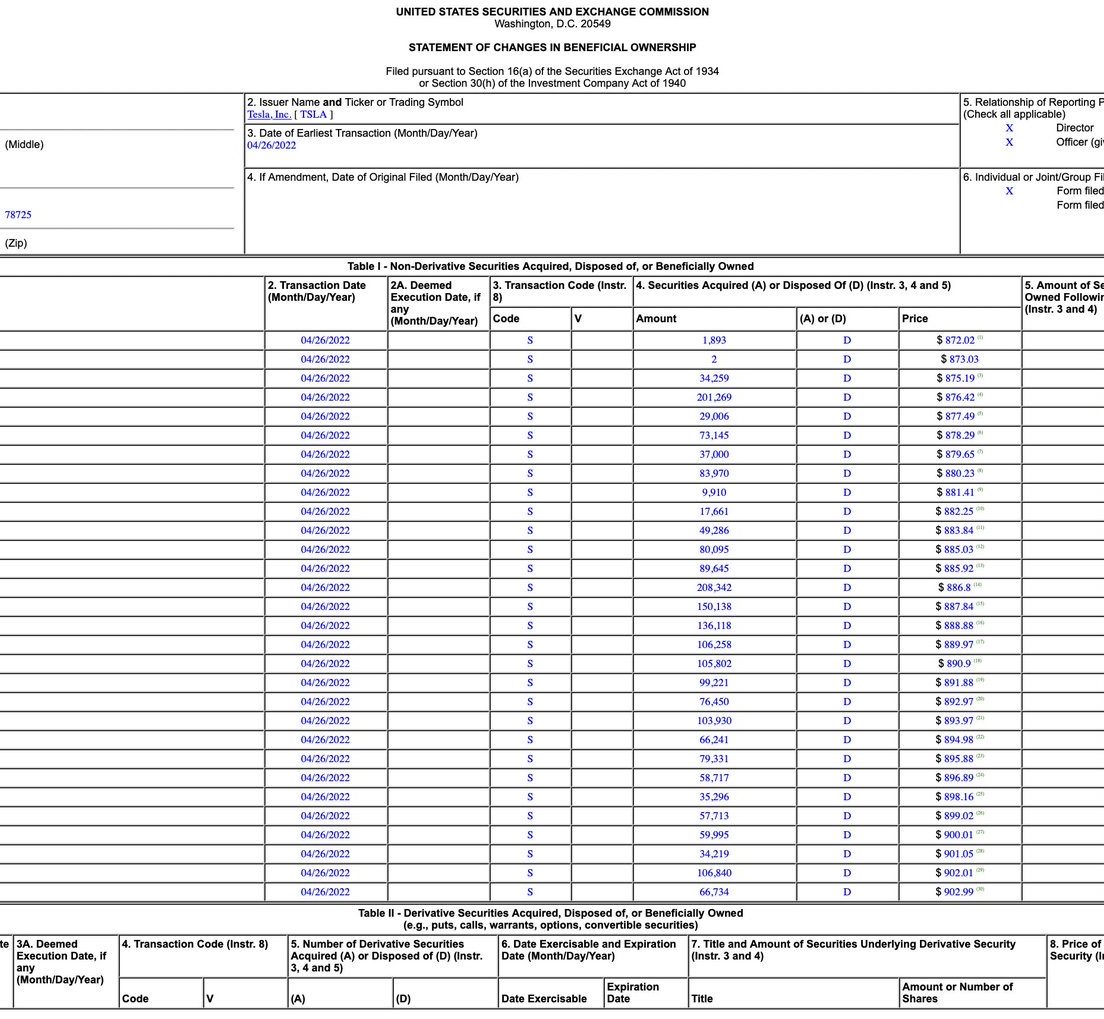Screen dimensions: 1104x1019
Task: Select the amount 17,661
Action: [x=714, y=511]
